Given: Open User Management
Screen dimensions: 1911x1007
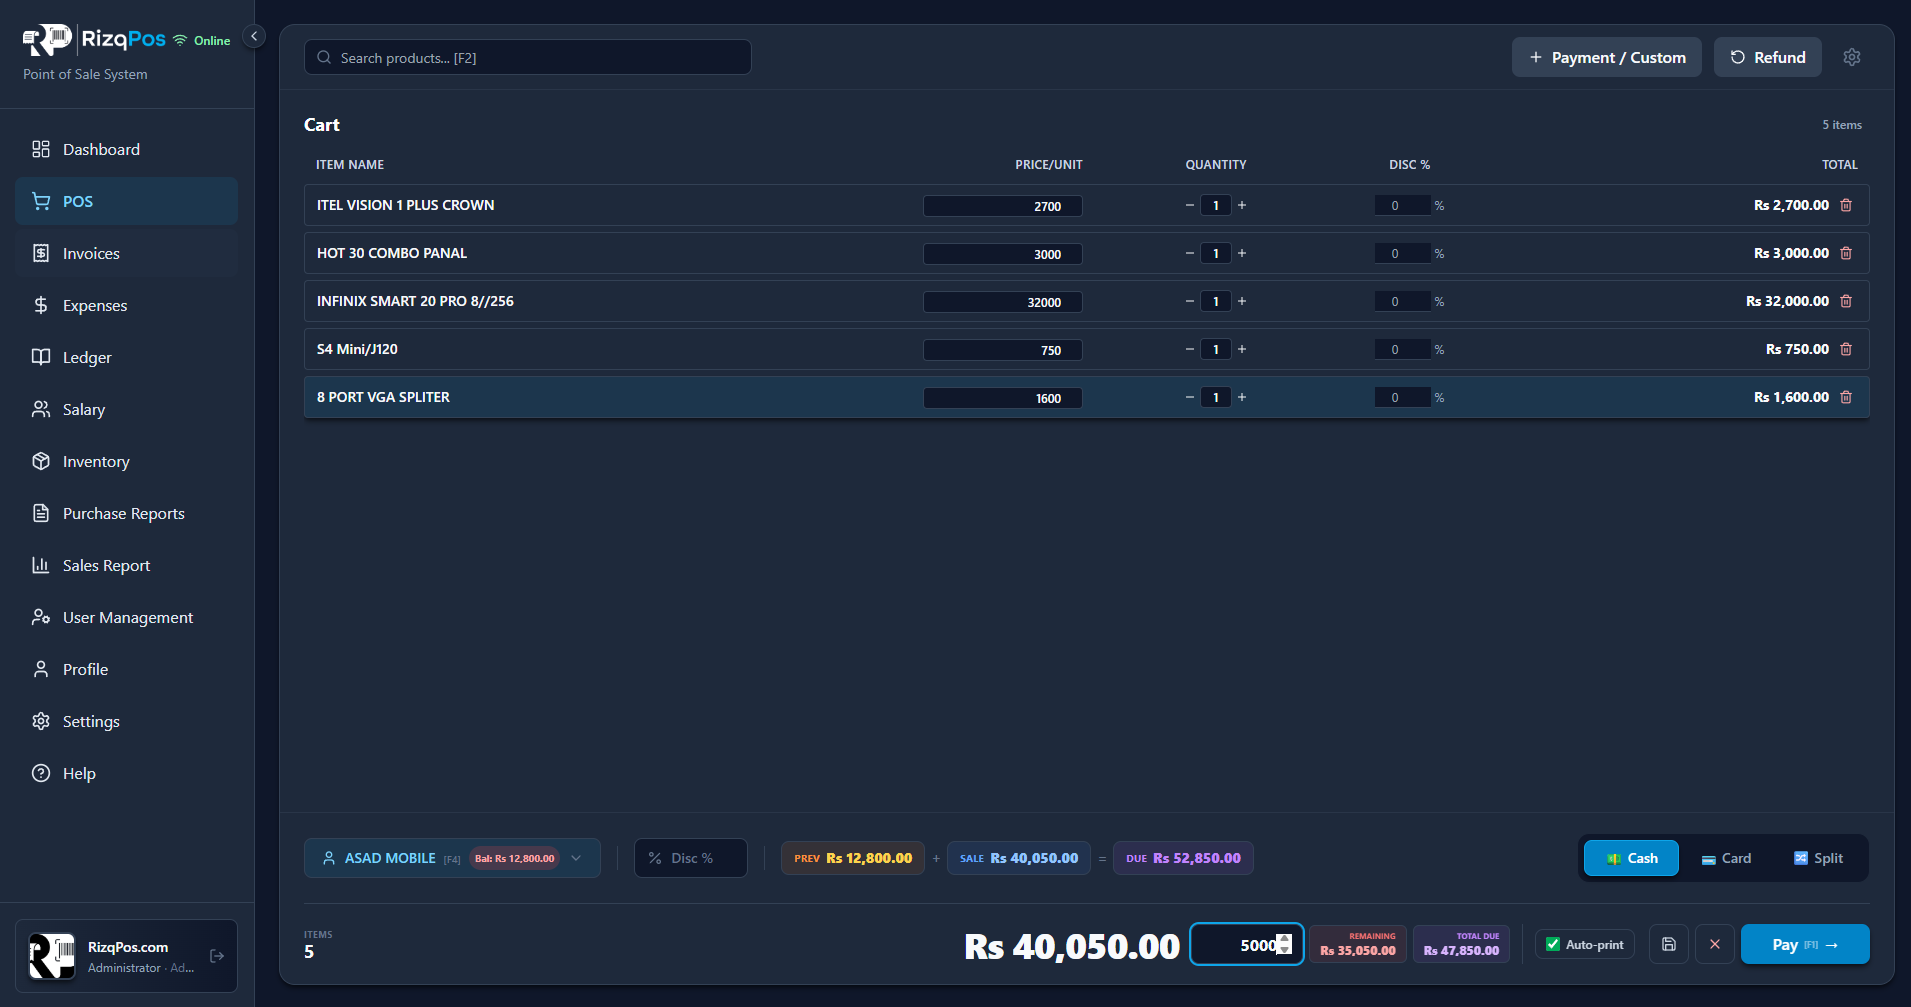Looking at the screenshot, I should pyautogui.click(x=126, y=617).
